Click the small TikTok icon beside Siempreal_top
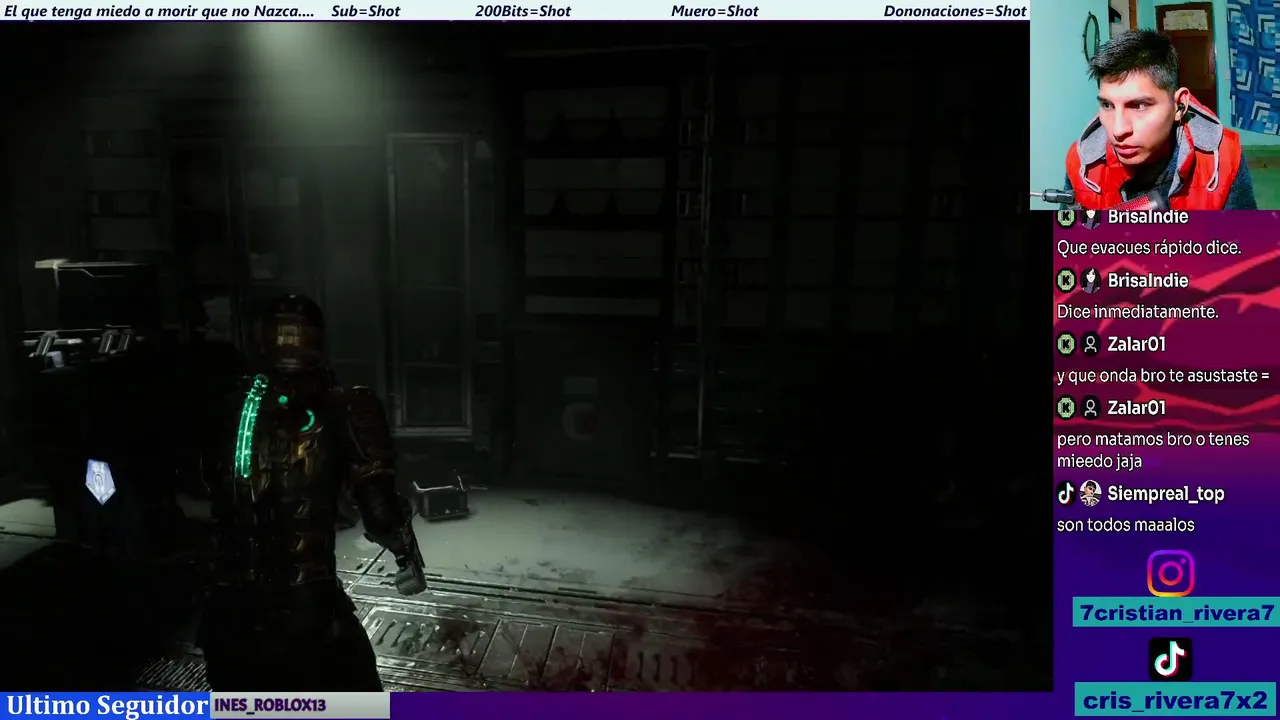 pos(1066,493)
